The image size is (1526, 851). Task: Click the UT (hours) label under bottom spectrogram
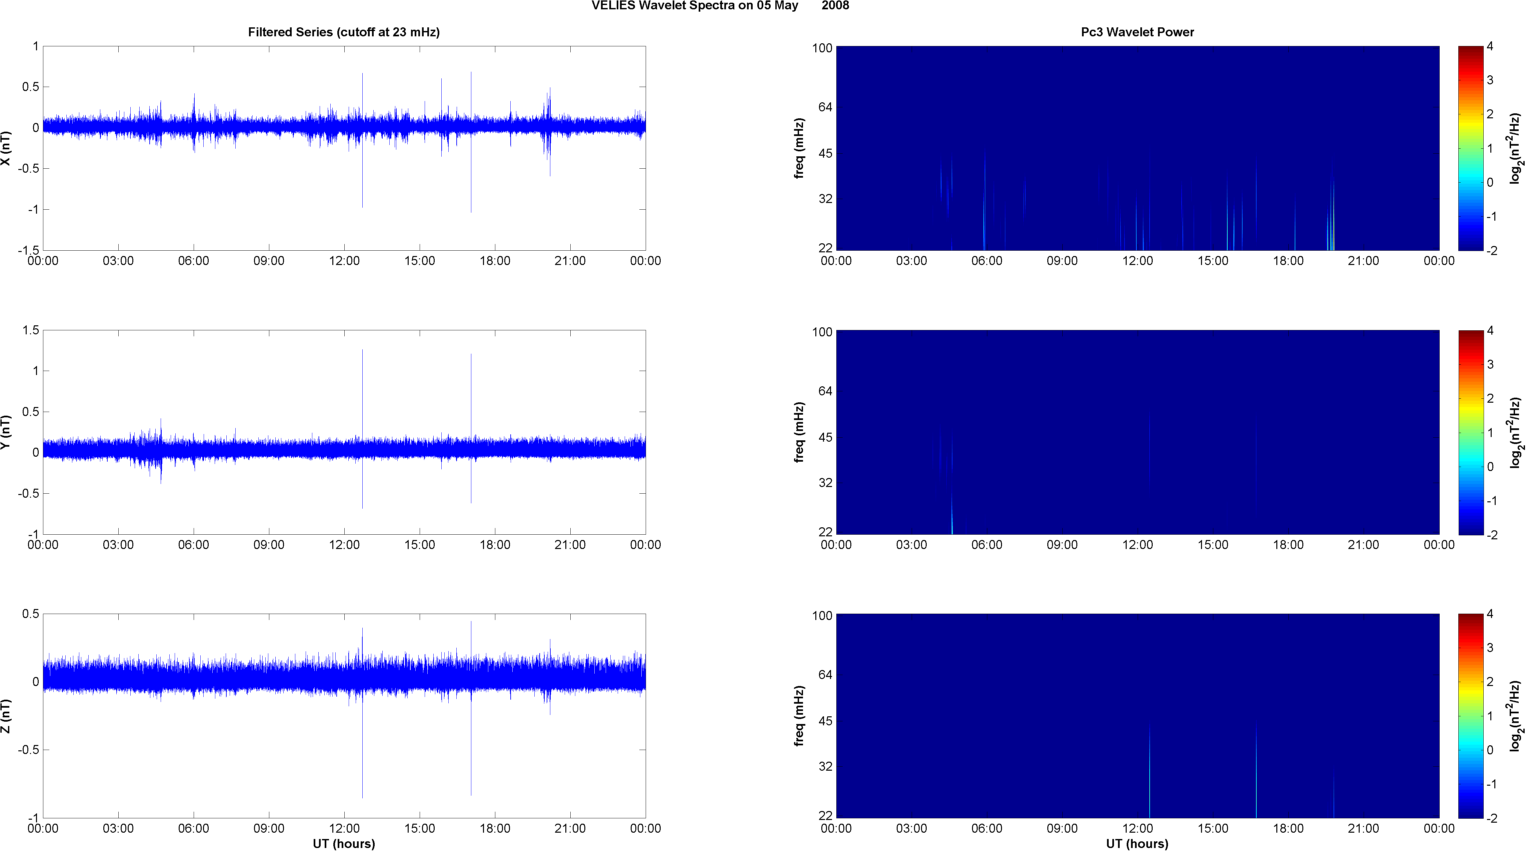(1137, 844)
